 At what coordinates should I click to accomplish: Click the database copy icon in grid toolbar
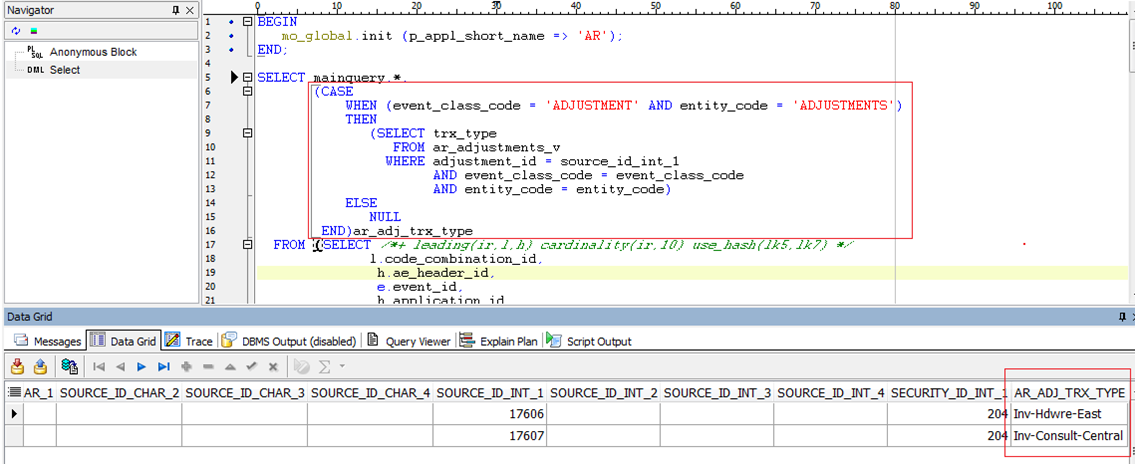[70, 366]
